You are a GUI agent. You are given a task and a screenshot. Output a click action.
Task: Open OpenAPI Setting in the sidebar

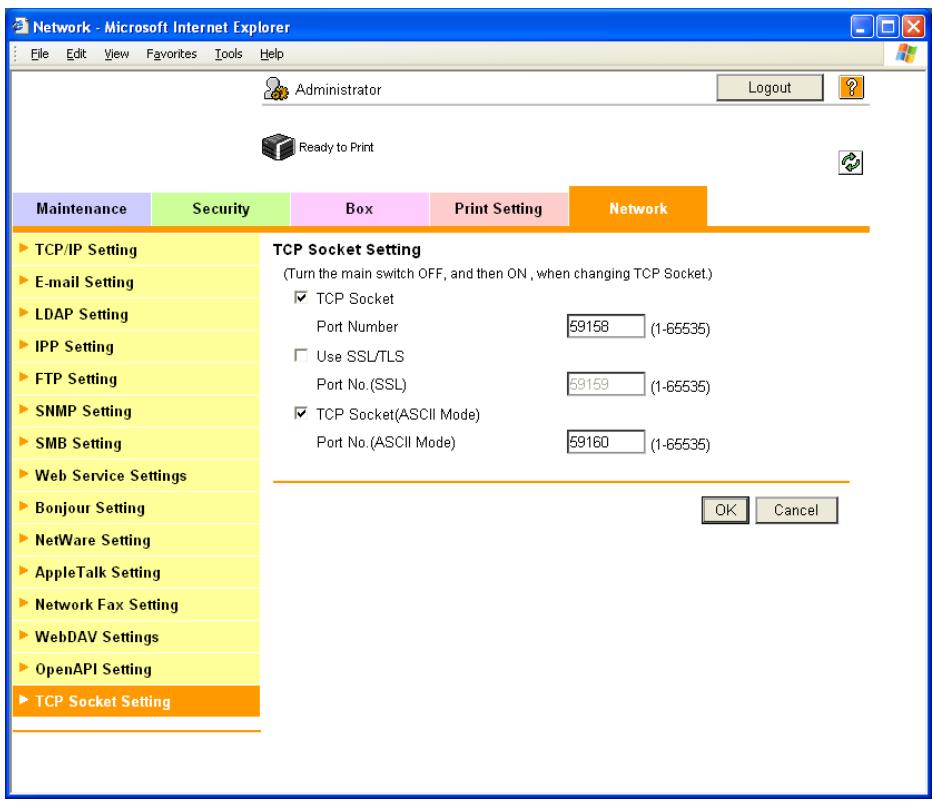[136, 669]
